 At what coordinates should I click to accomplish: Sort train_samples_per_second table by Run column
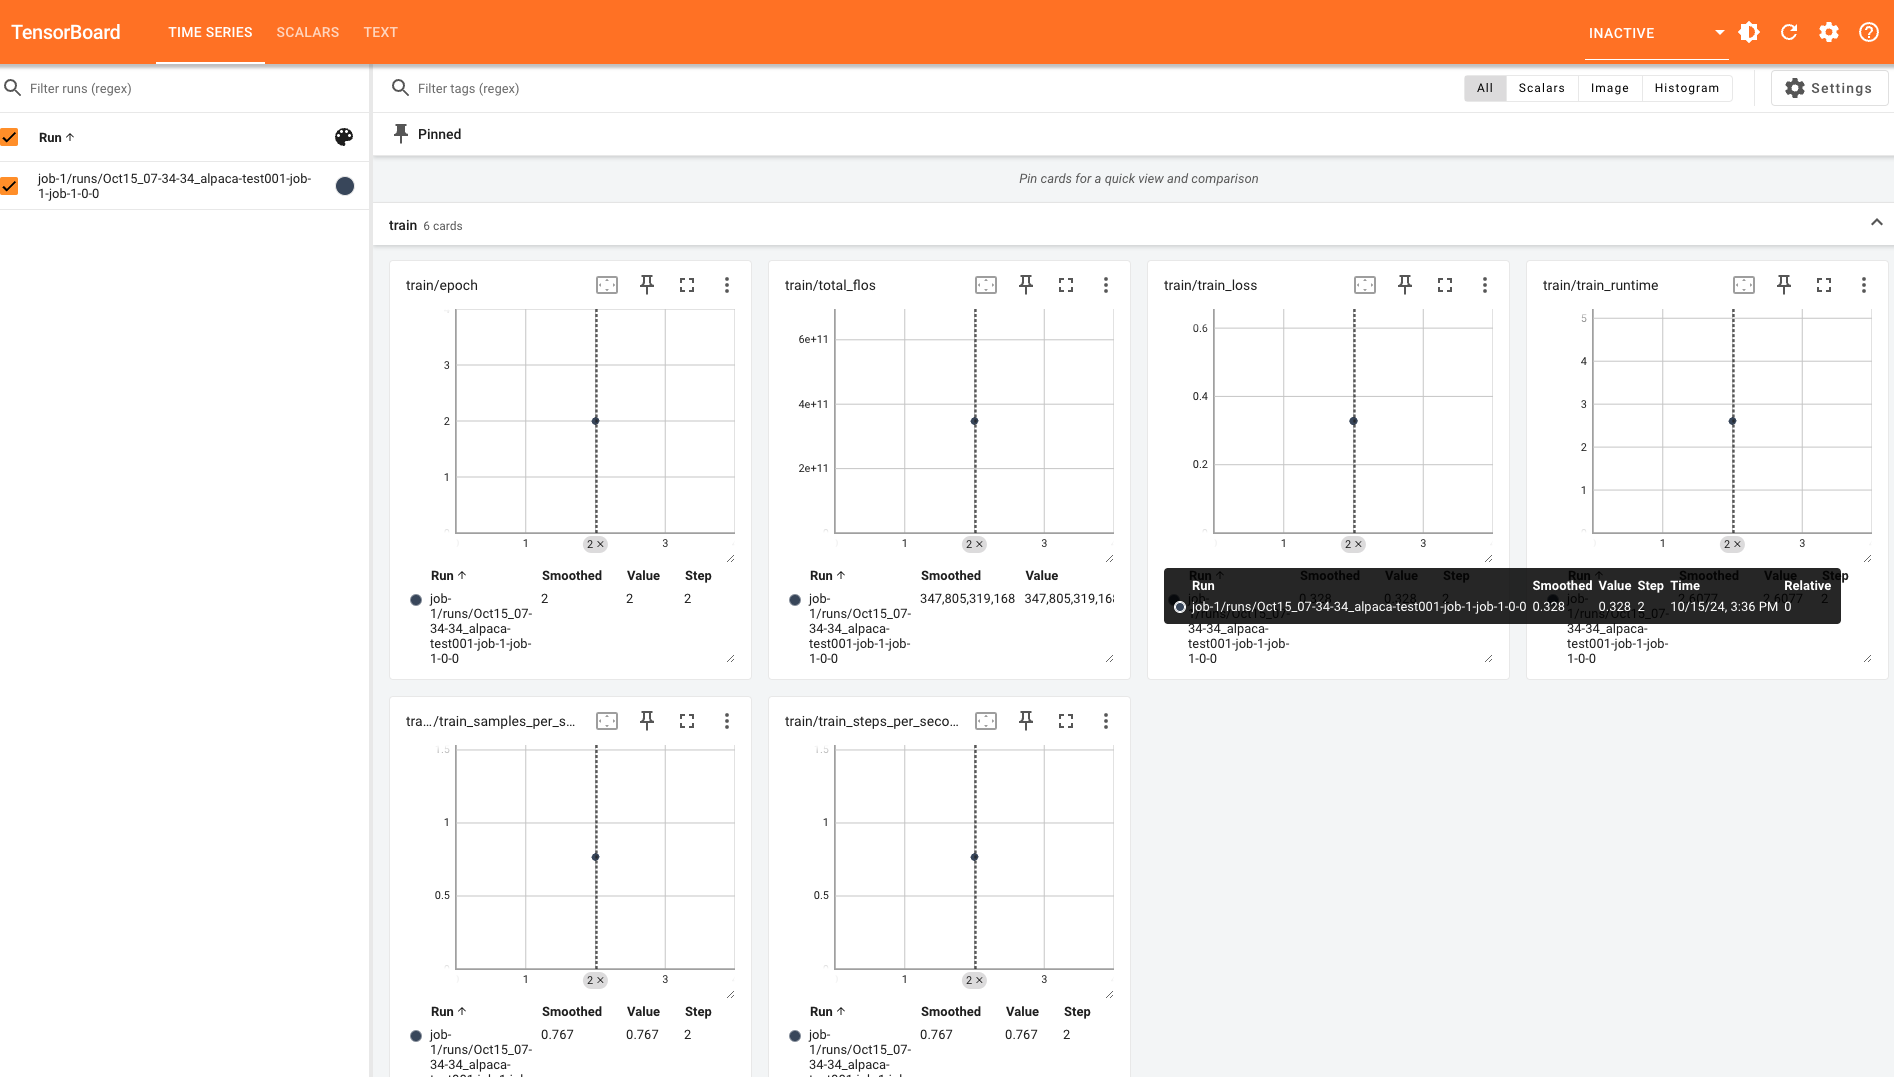point(448,1012)
